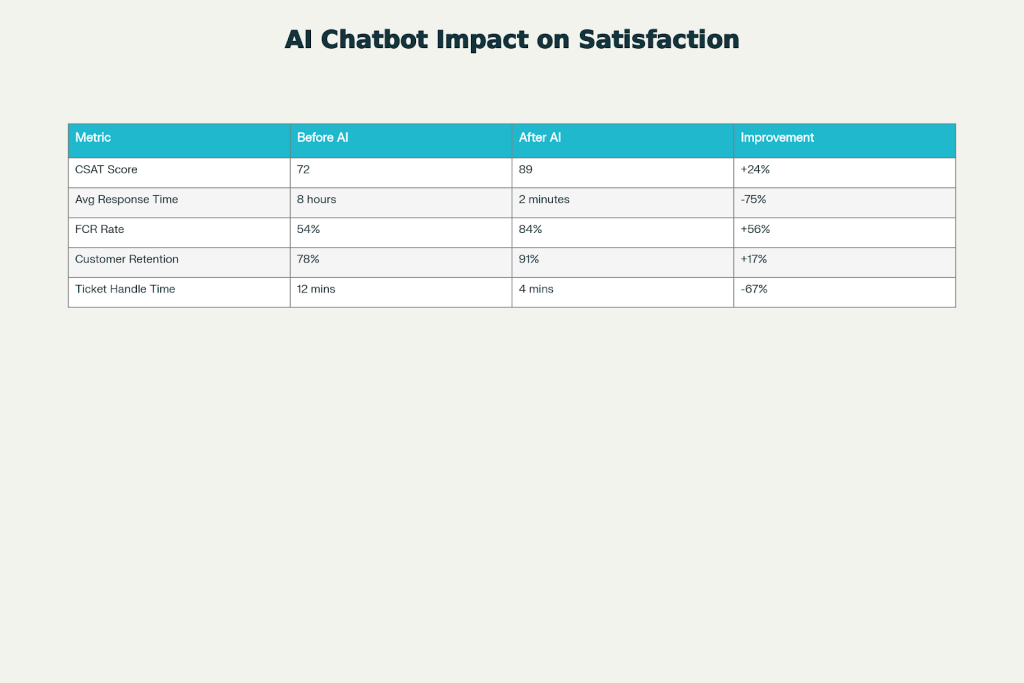Select the Improvement column header

click(777, 138)
